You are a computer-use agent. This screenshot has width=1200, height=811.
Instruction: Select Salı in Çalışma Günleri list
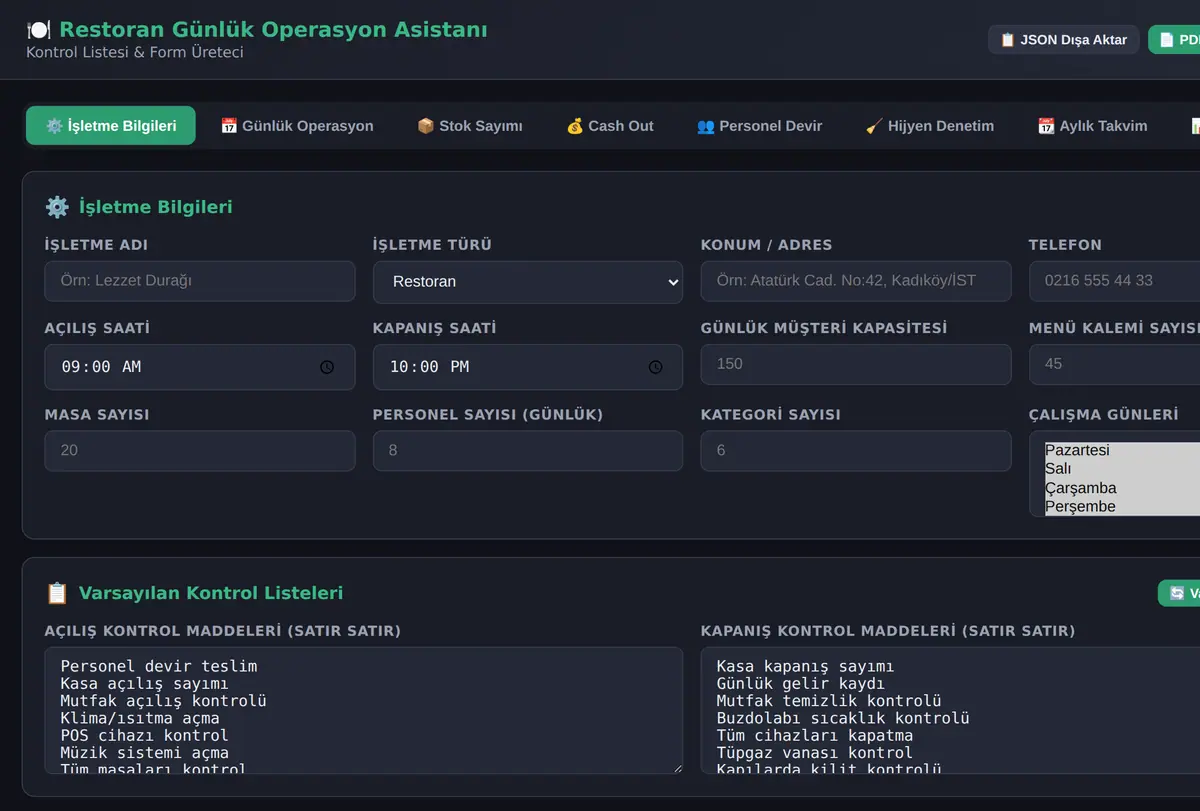point(1121,469)
